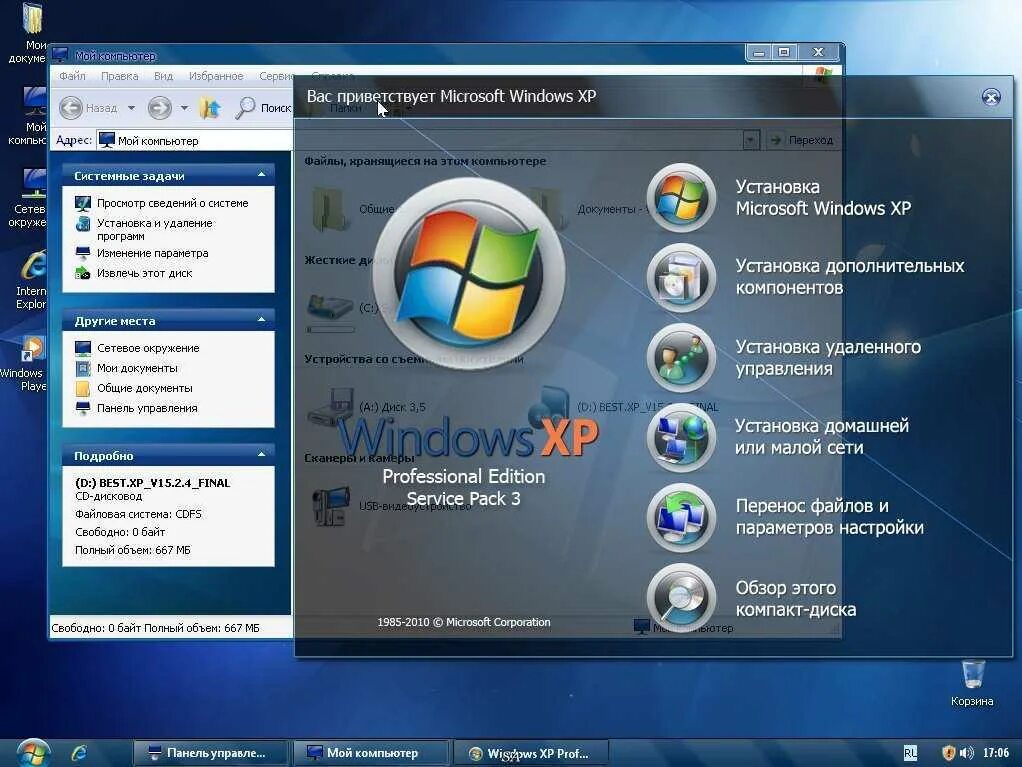Viewport: 1022px width, 767px height.
Task: Click the address bar field Мой компьютер
Action: pos(420,140)
